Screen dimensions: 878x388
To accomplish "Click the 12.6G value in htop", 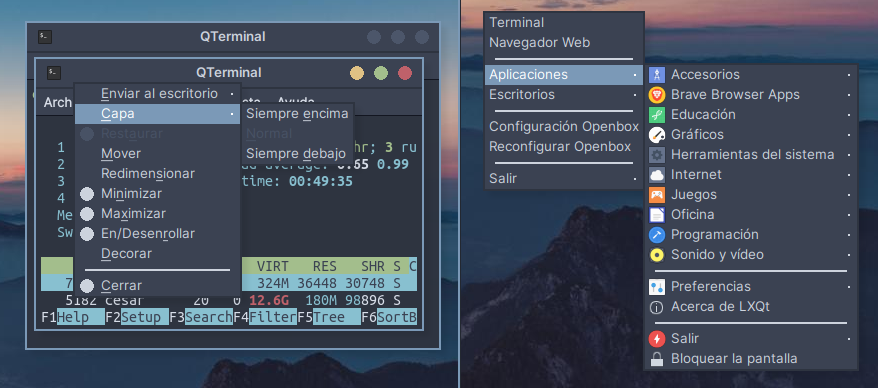I will tap(268, 300).
